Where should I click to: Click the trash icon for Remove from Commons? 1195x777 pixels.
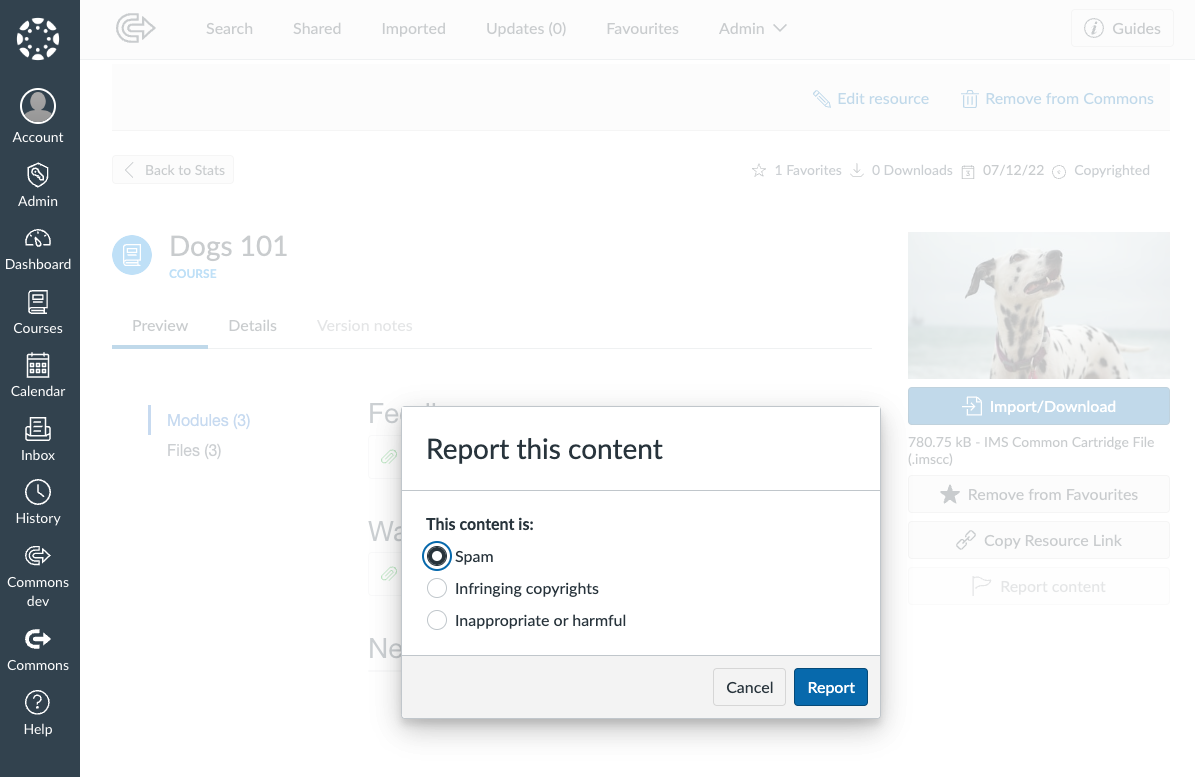click(x=969, y=99)
